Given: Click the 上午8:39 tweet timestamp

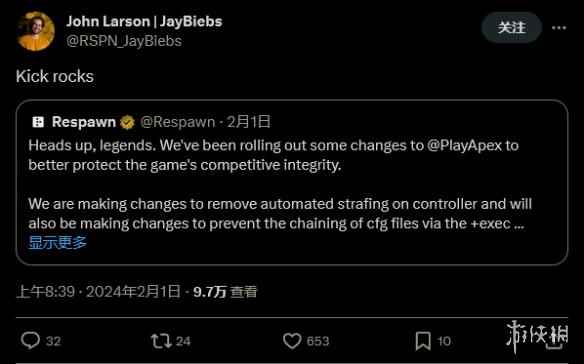Looking at the screenshot, I should pos(45,291).
